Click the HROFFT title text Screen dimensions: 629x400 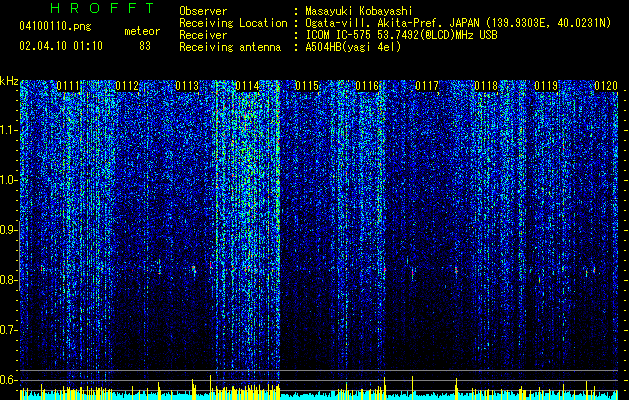point(103,8)
